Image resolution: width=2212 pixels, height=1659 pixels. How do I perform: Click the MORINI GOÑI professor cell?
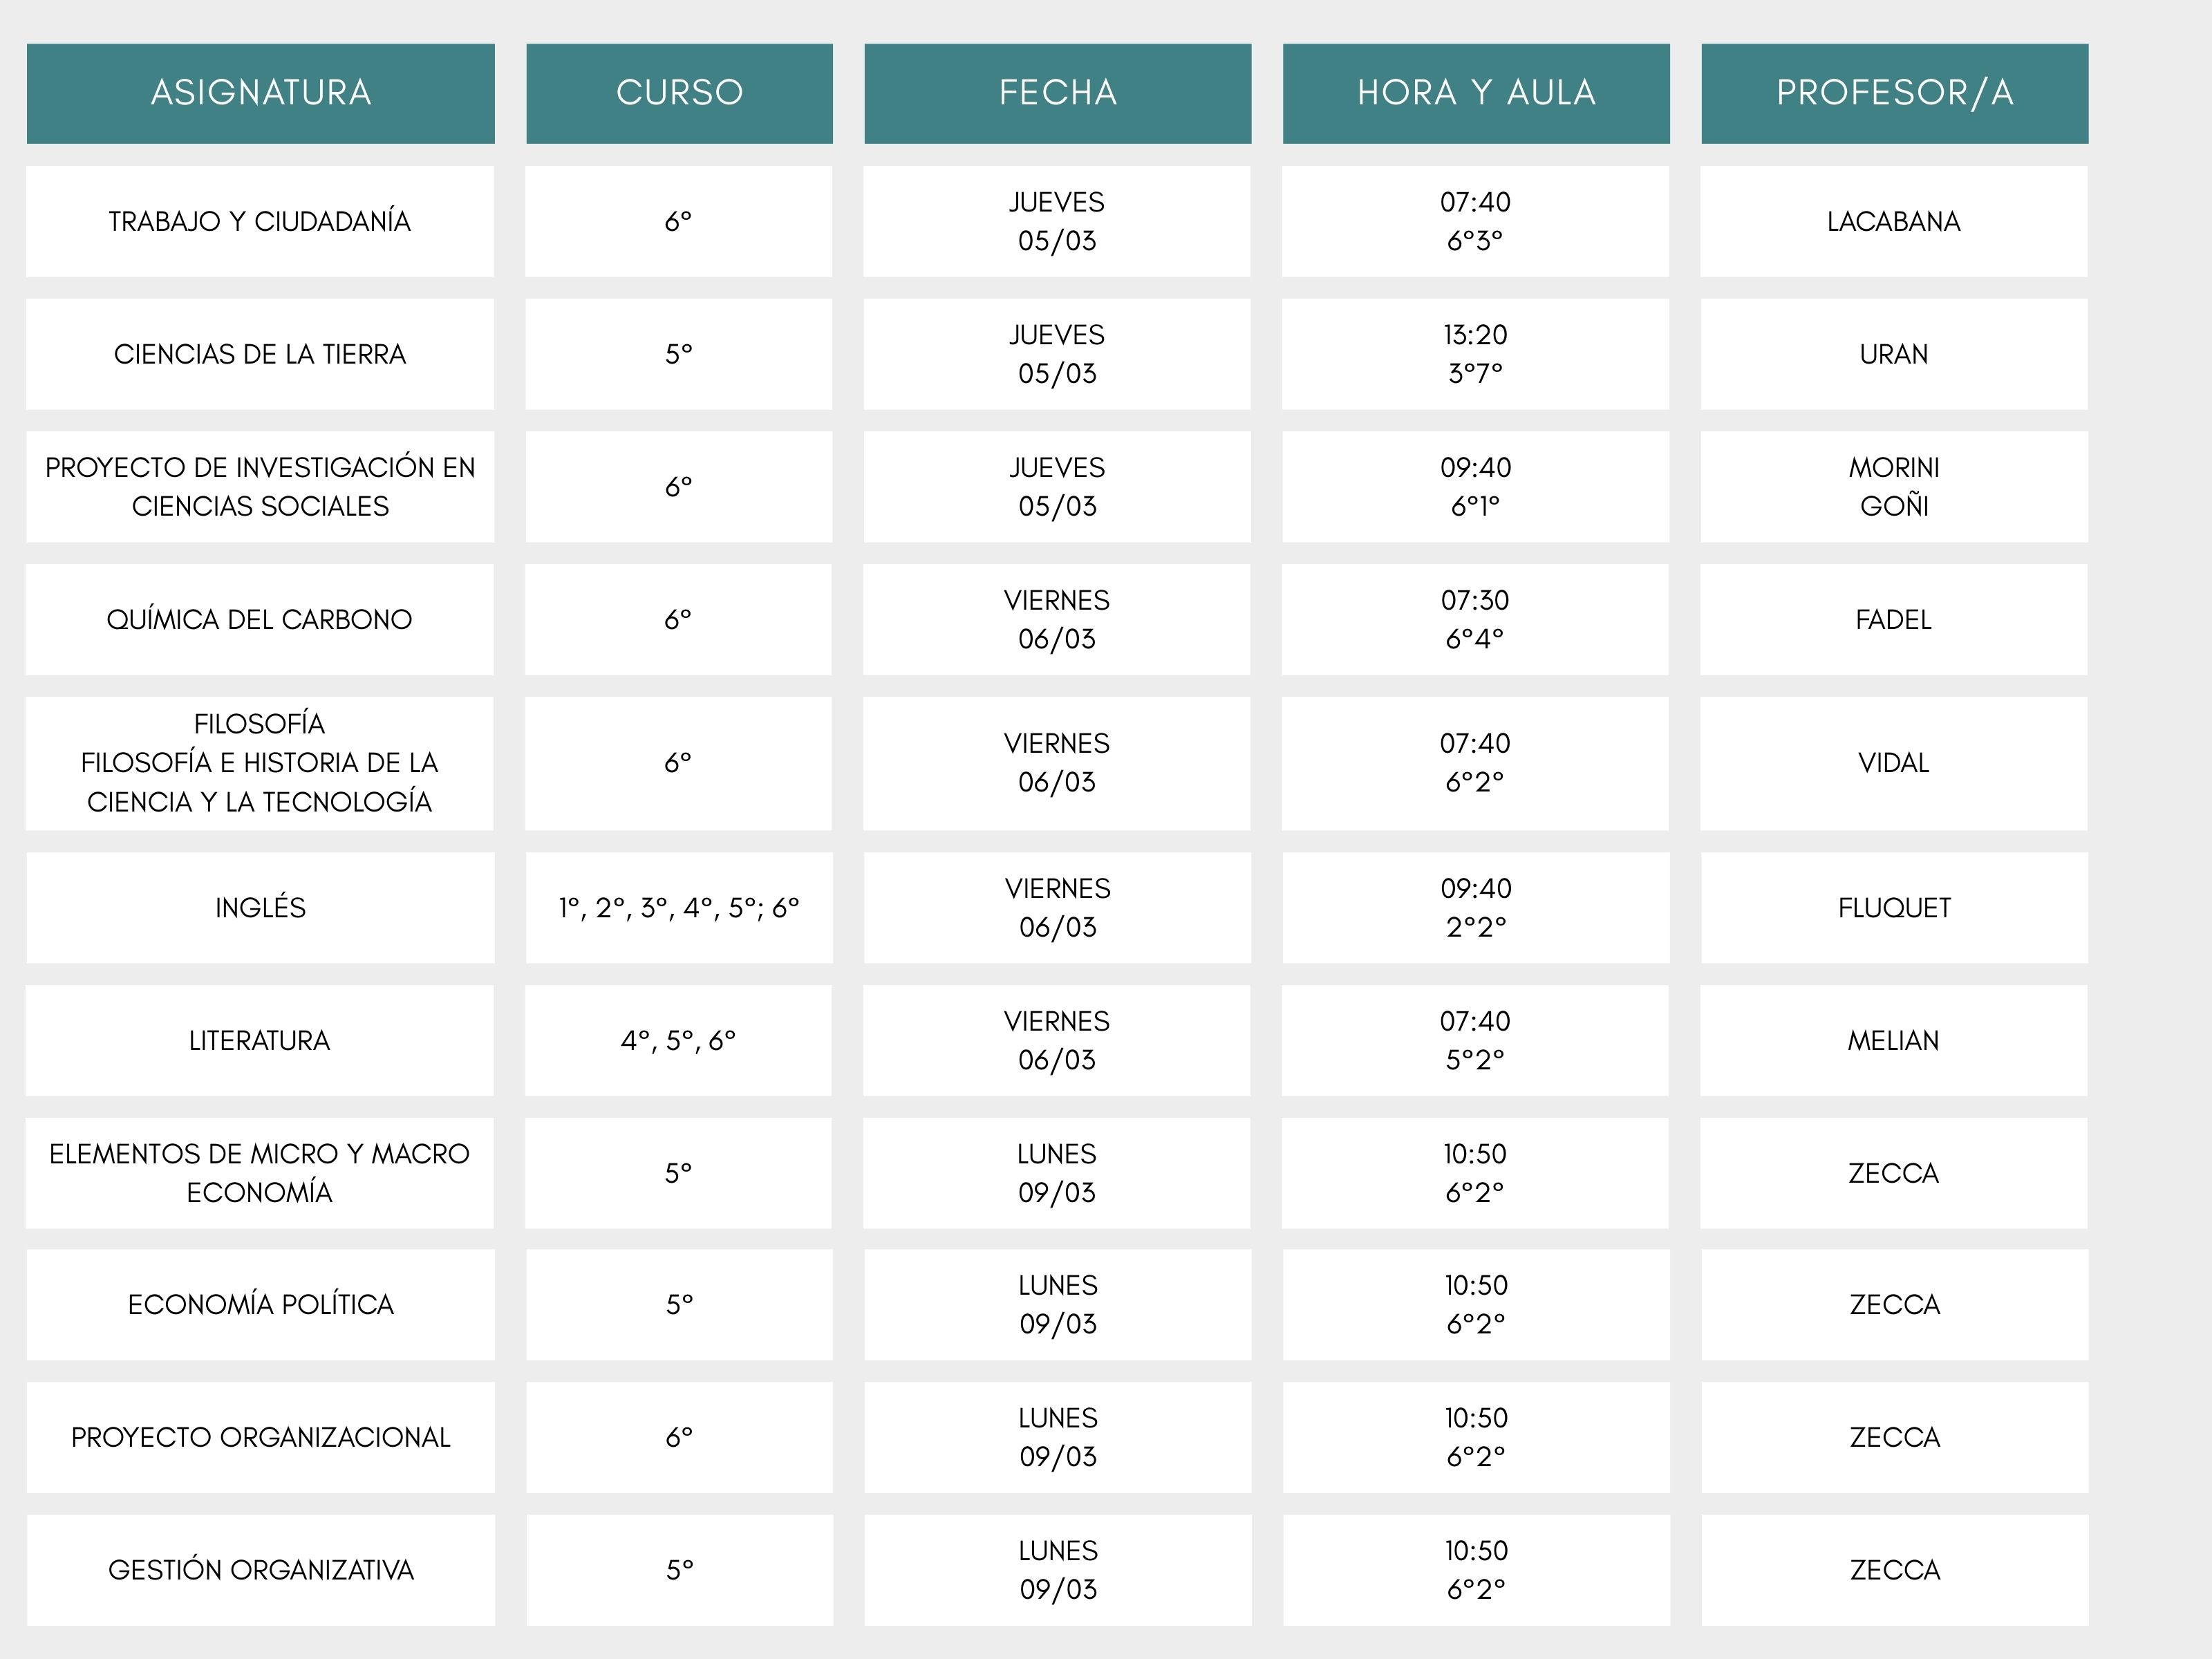coord(1894,487)
